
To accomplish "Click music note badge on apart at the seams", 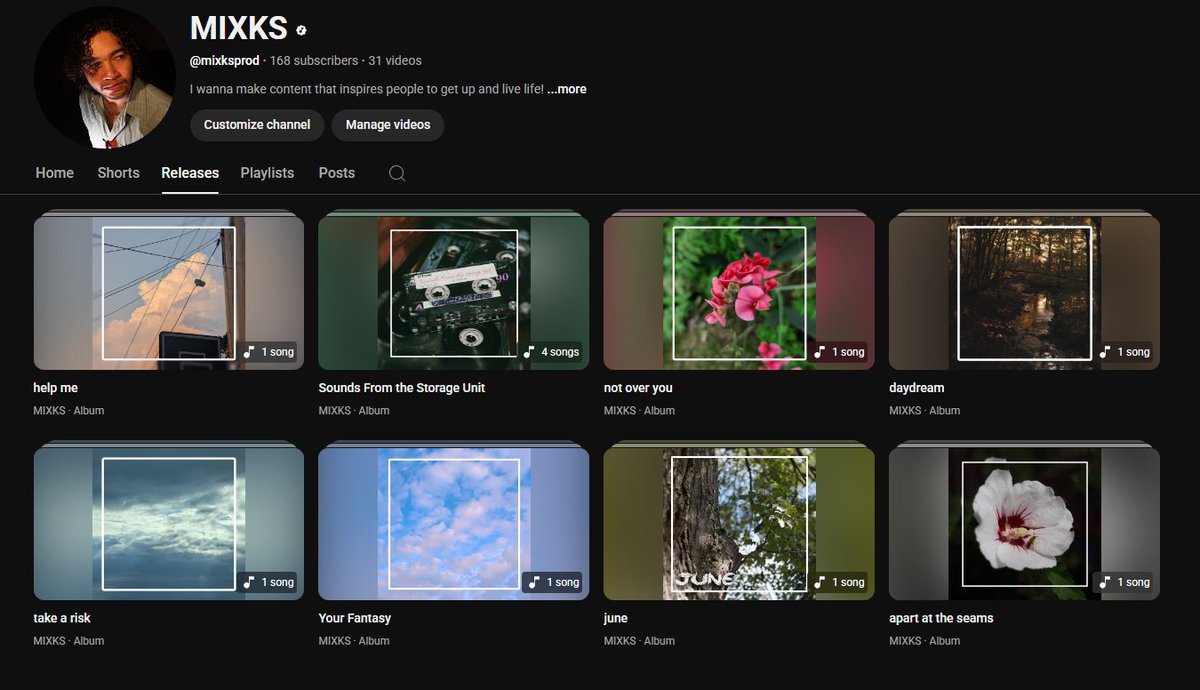I will tap(1124, 582).
